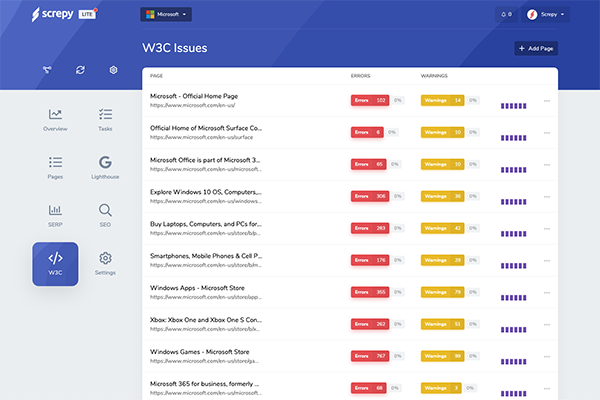Open the Tasks checklist section
The image size is (600, 400).
point(105,120)
